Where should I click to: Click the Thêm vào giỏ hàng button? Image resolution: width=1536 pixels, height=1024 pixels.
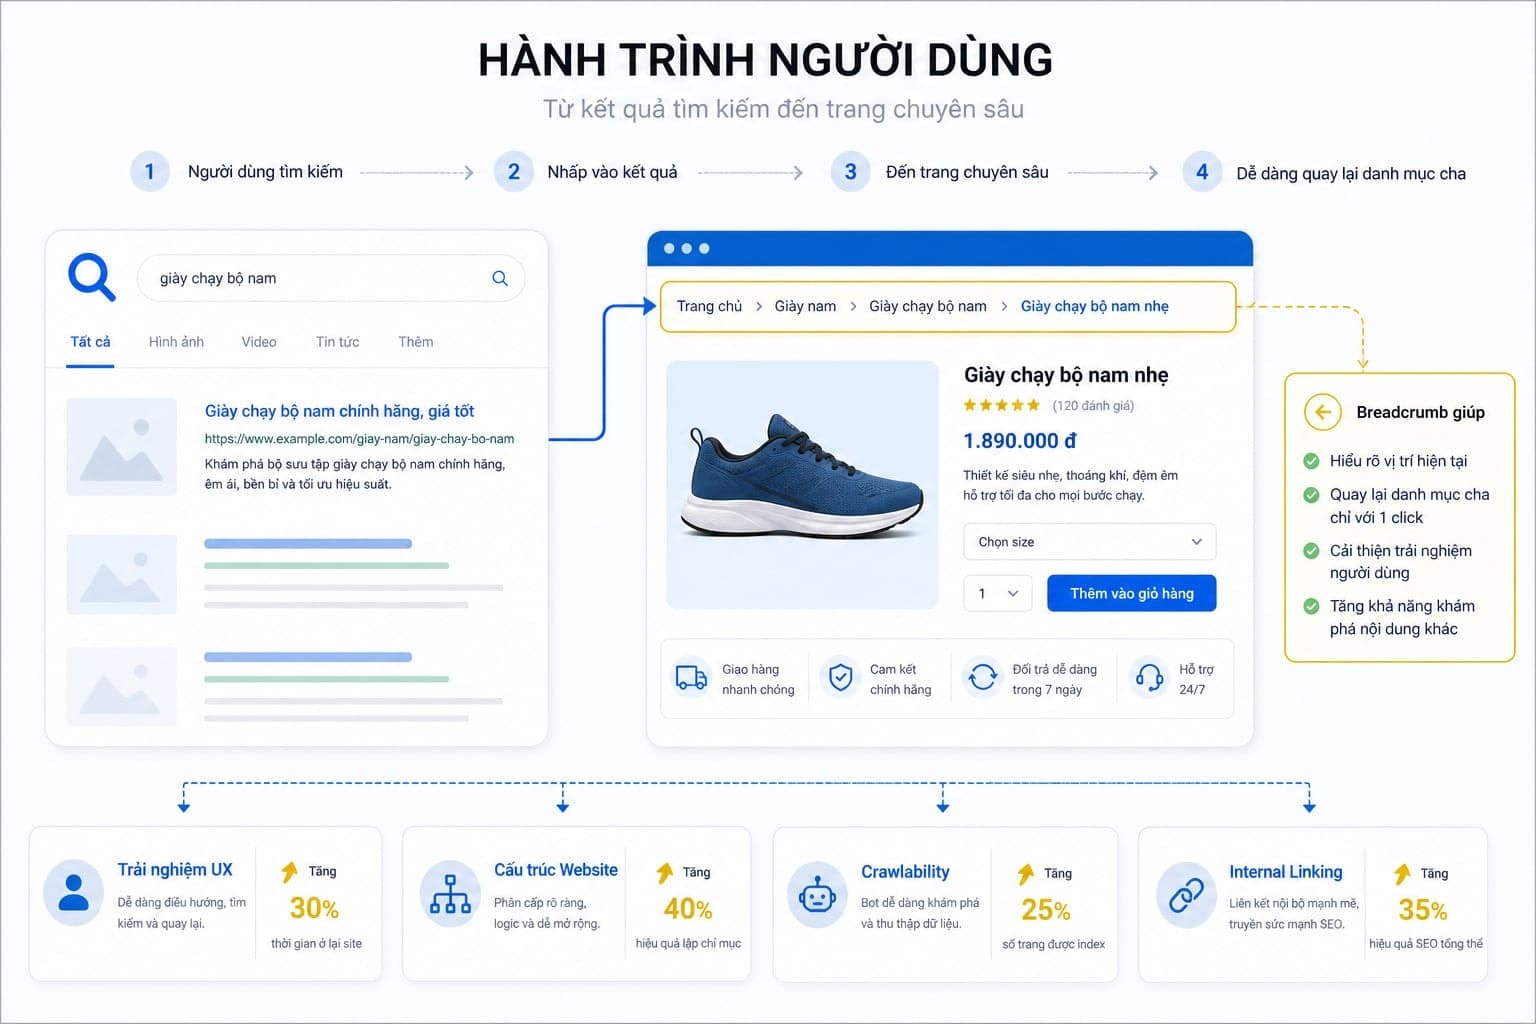1132,593
